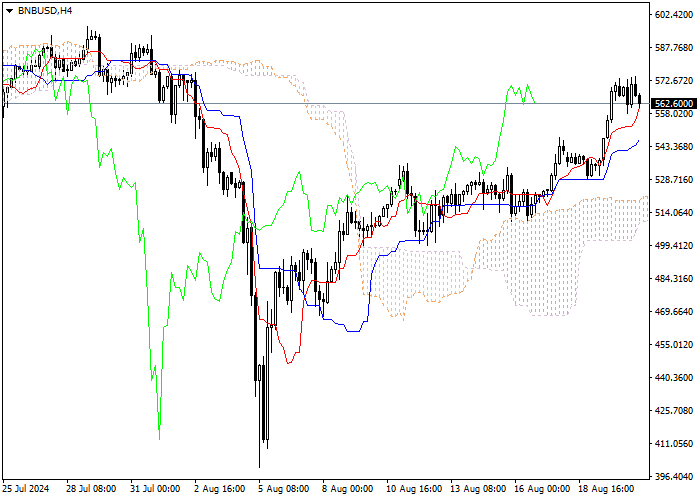Select the 484.3160 price axis label

click(674, 279)
